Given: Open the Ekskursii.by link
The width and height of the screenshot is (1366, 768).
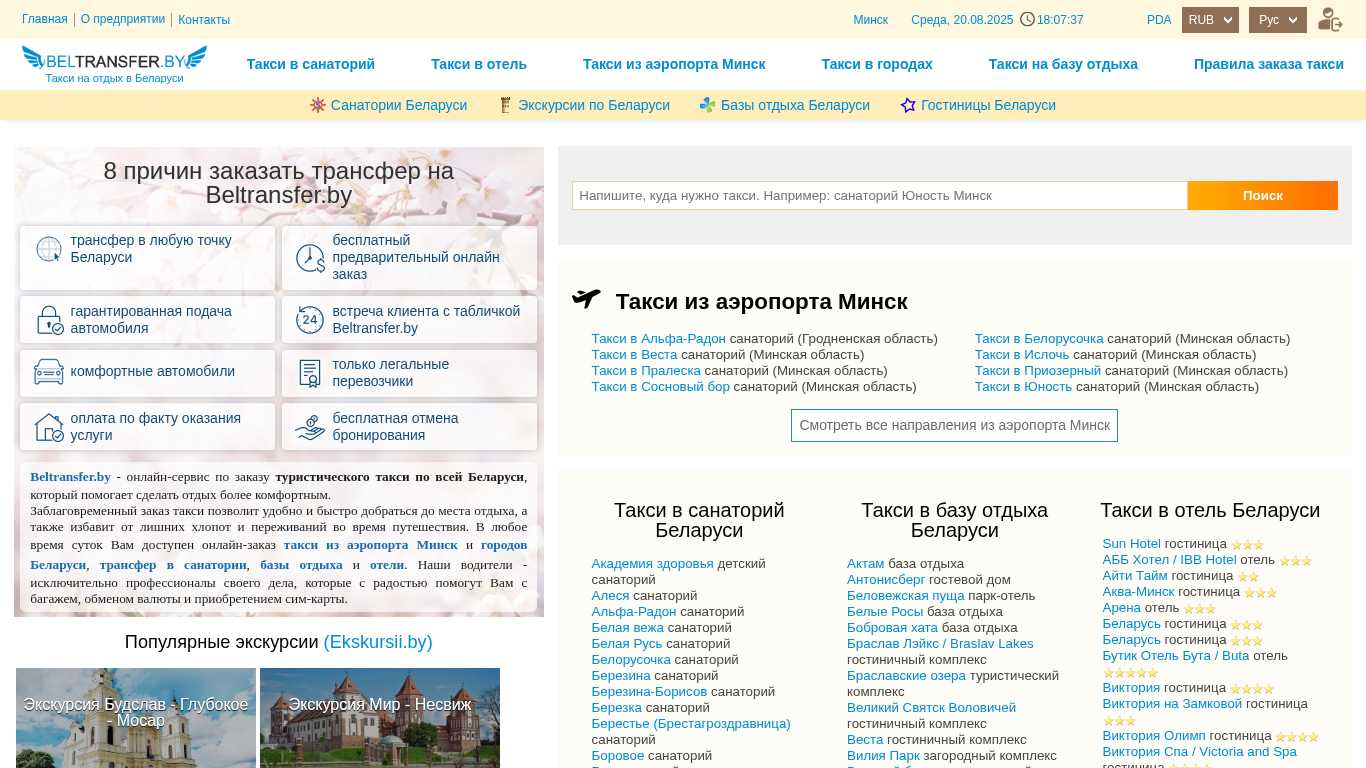Looking at the screenshot, I should point(378,642).
